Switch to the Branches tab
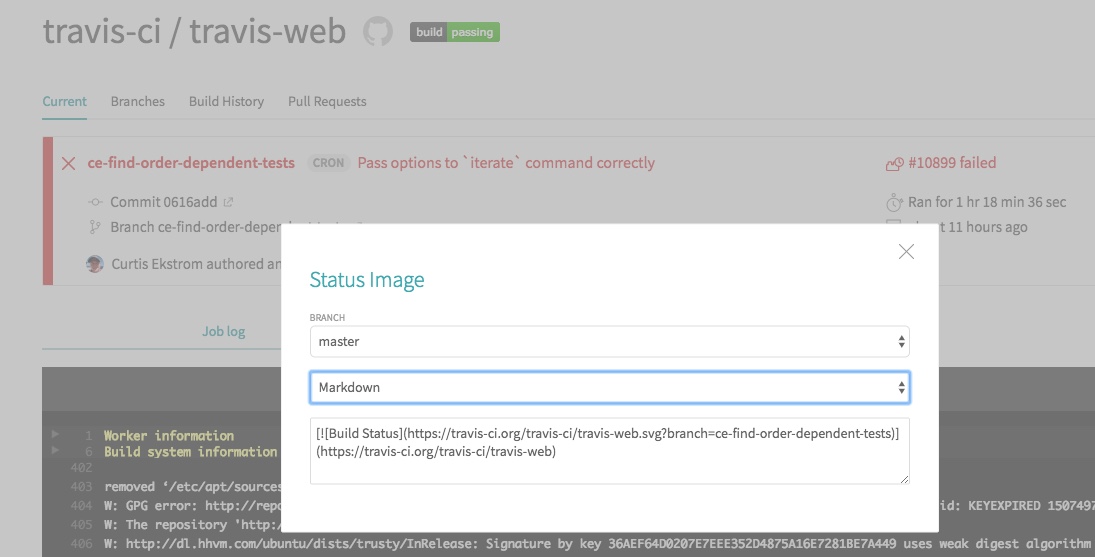 pyautogui.click(x=137, y=101)
